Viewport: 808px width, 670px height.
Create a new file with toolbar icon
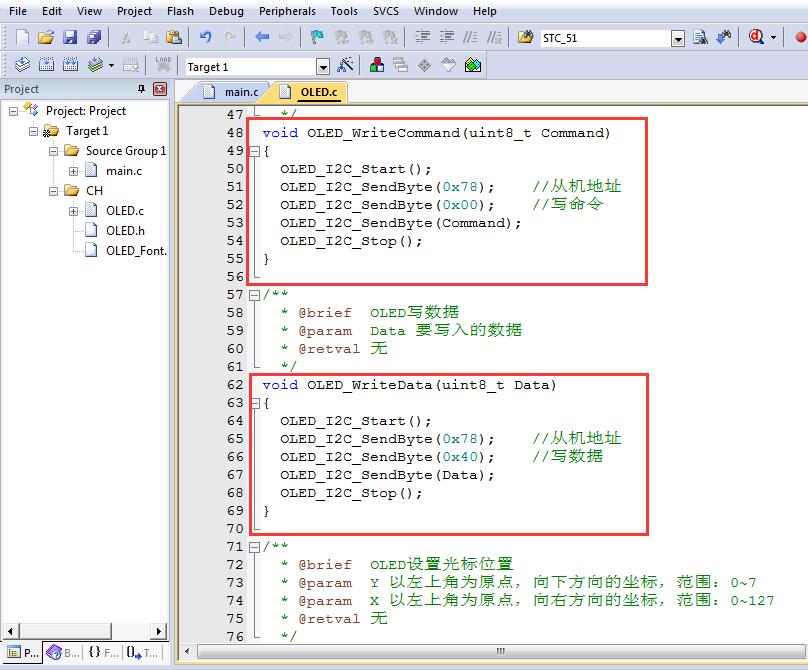22,37
